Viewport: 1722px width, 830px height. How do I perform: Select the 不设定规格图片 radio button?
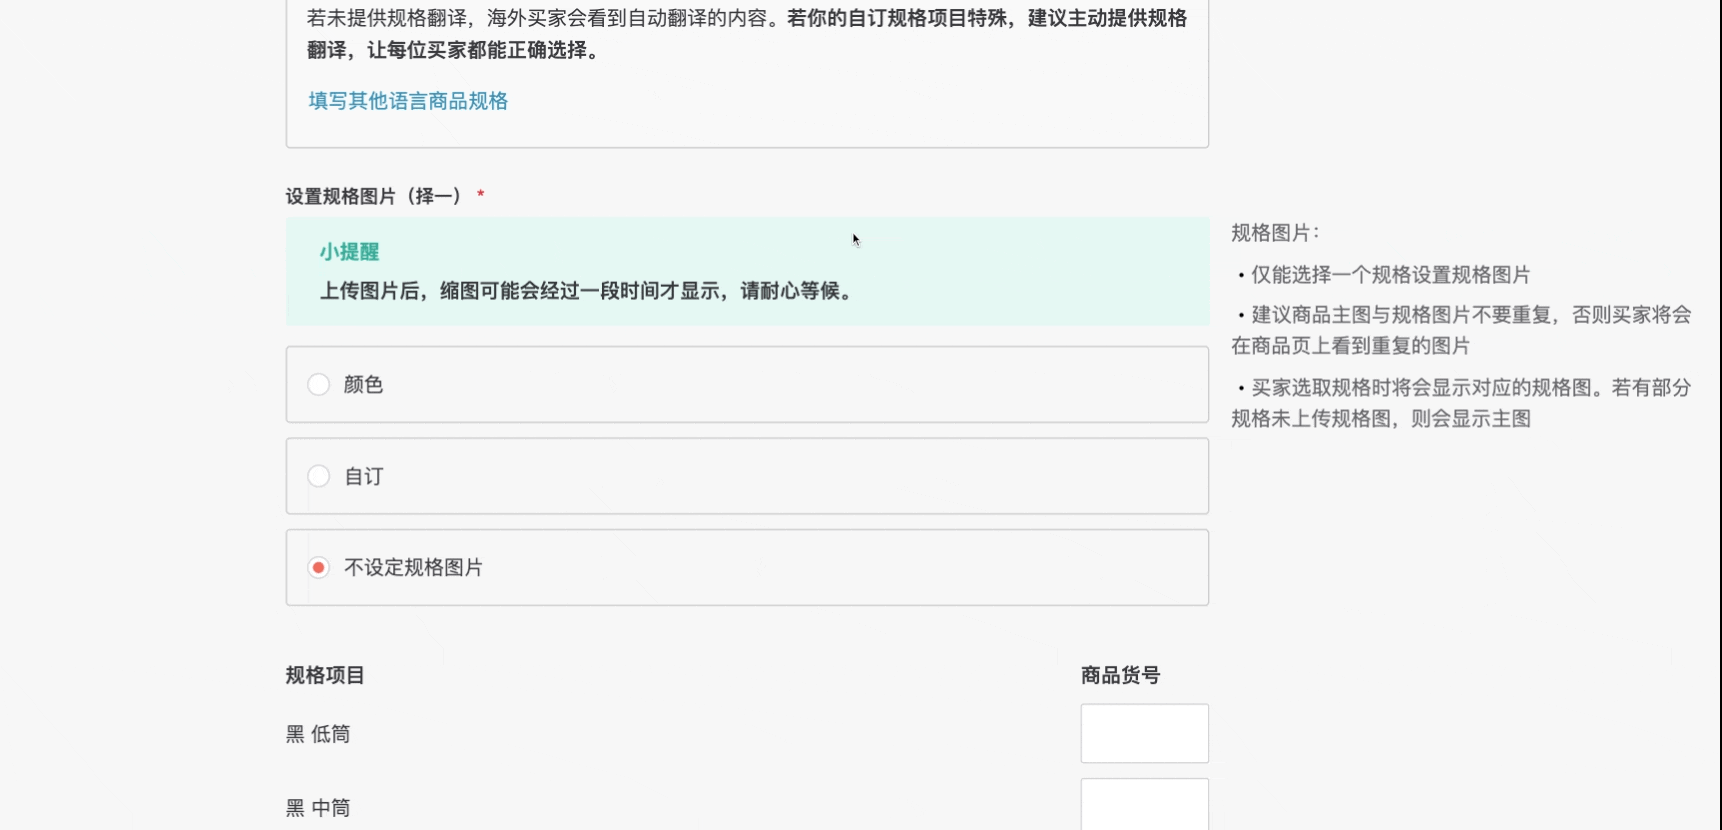pos(318,568)
